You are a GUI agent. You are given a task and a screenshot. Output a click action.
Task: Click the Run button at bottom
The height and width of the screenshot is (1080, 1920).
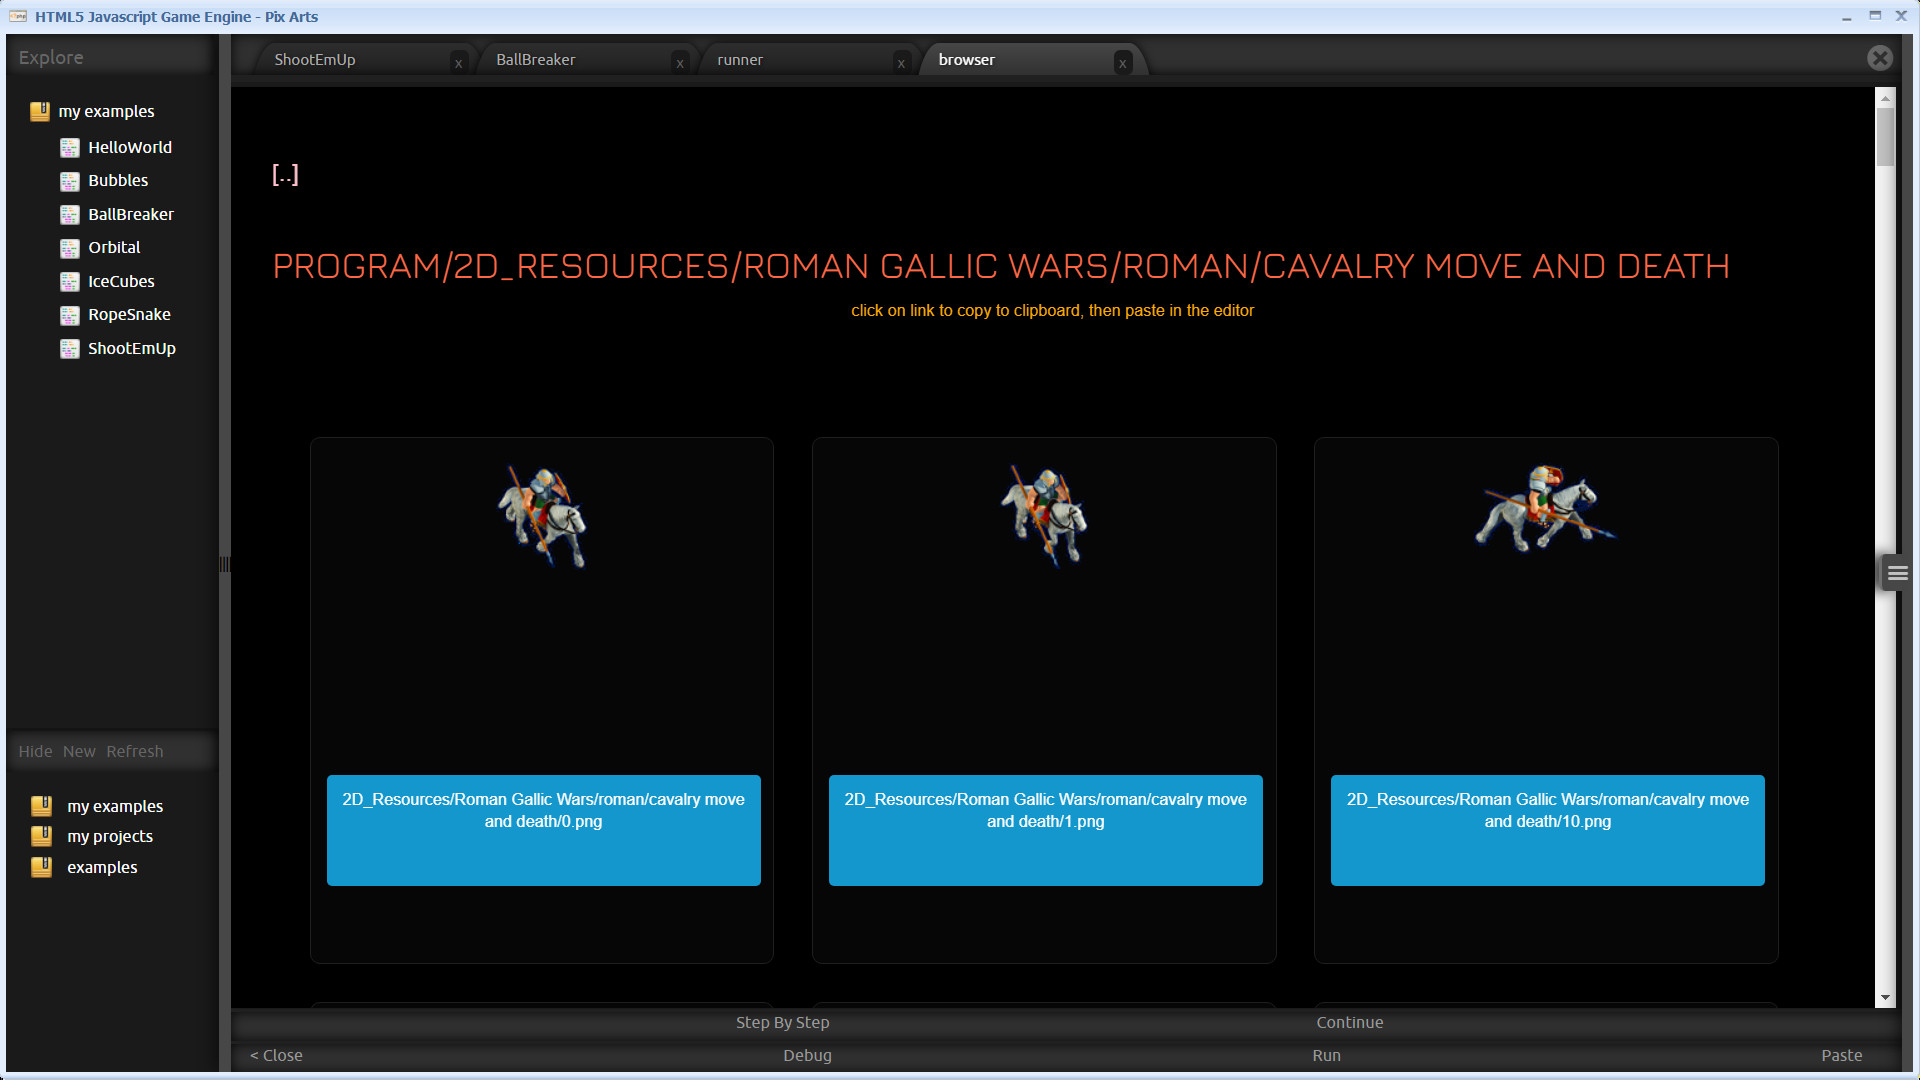[1323, 1055]
